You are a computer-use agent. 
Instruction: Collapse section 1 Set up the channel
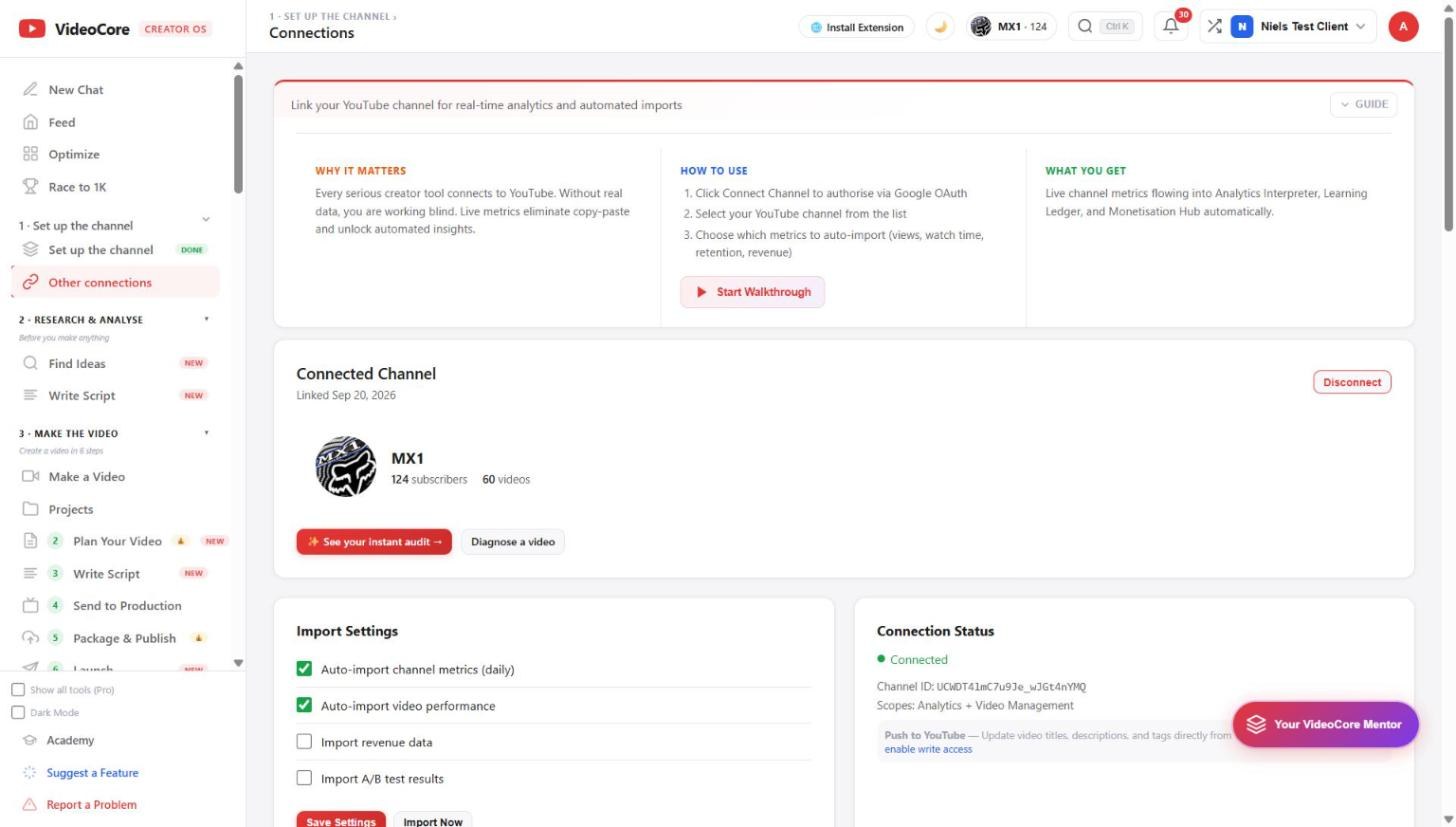(x=206, y=220)
